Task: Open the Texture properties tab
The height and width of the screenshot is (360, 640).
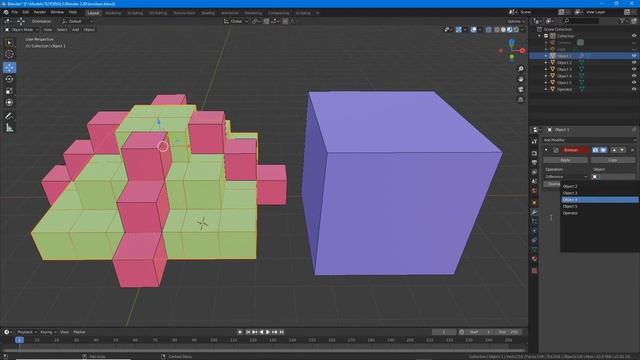Action: (x=534, y=271)
